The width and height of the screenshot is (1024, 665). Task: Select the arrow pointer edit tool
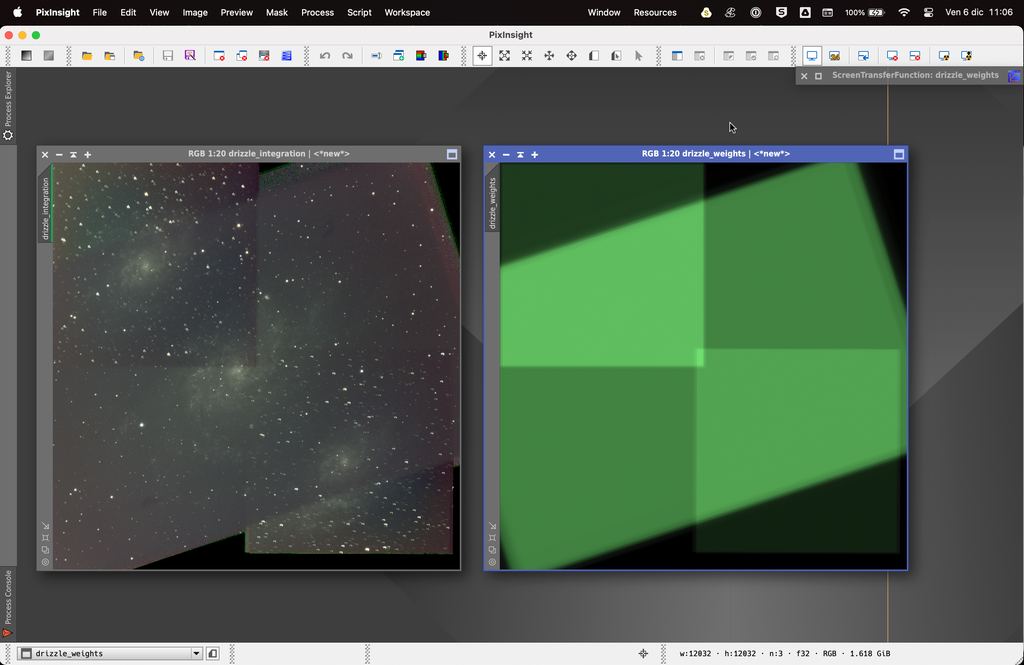coord(639,56)
